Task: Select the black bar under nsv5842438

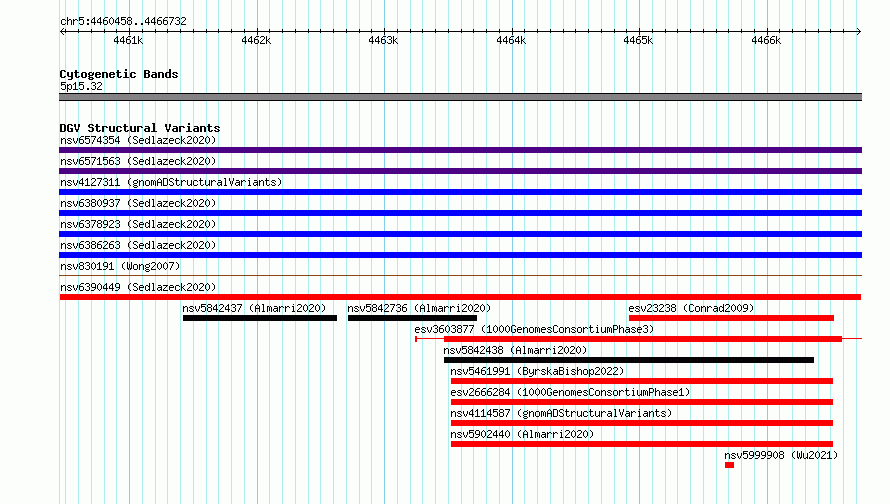Action: click(x=629, y=360)
